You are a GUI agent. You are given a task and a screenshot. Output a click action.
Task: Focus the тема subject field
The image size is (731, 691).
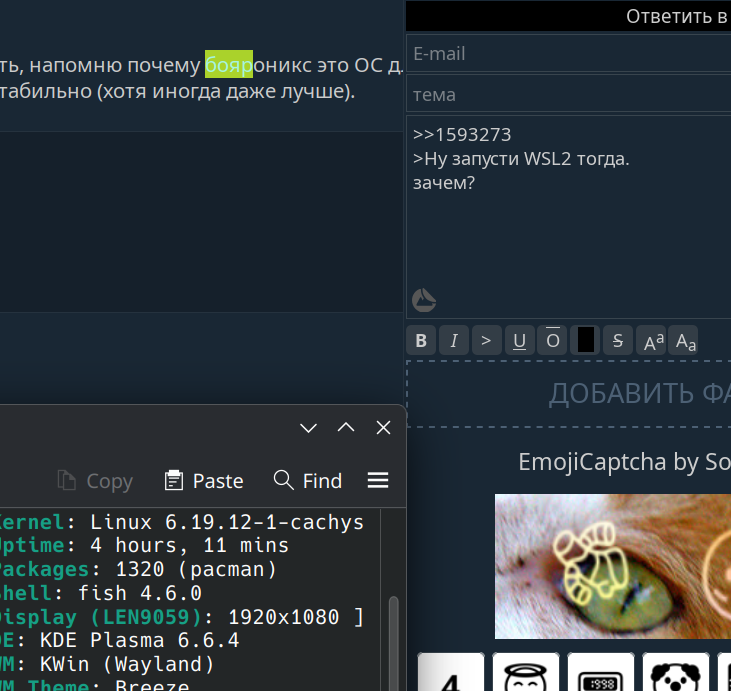569,95
